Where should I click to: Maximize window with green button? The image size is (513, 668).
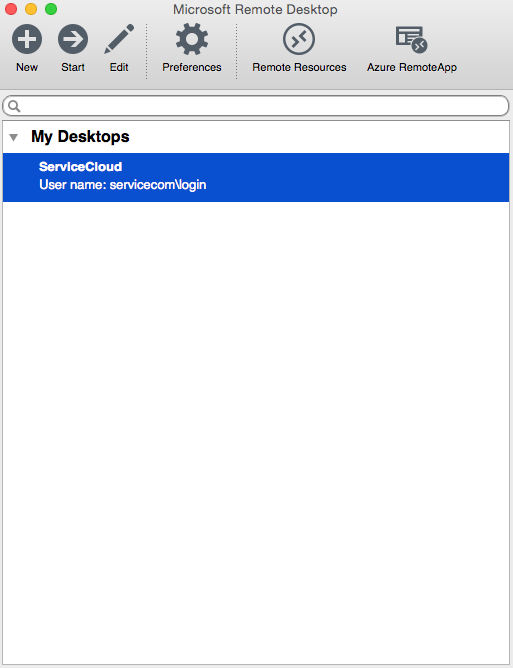coord(51,9)
